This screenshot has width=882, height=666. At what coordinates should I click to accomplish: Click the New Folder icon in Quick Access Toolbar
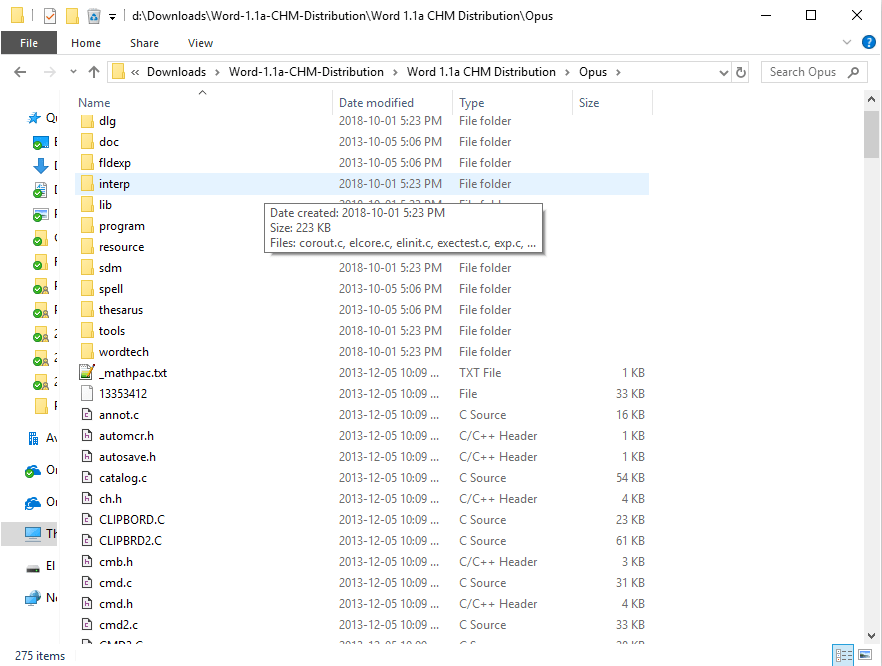[x=70, y=15]
